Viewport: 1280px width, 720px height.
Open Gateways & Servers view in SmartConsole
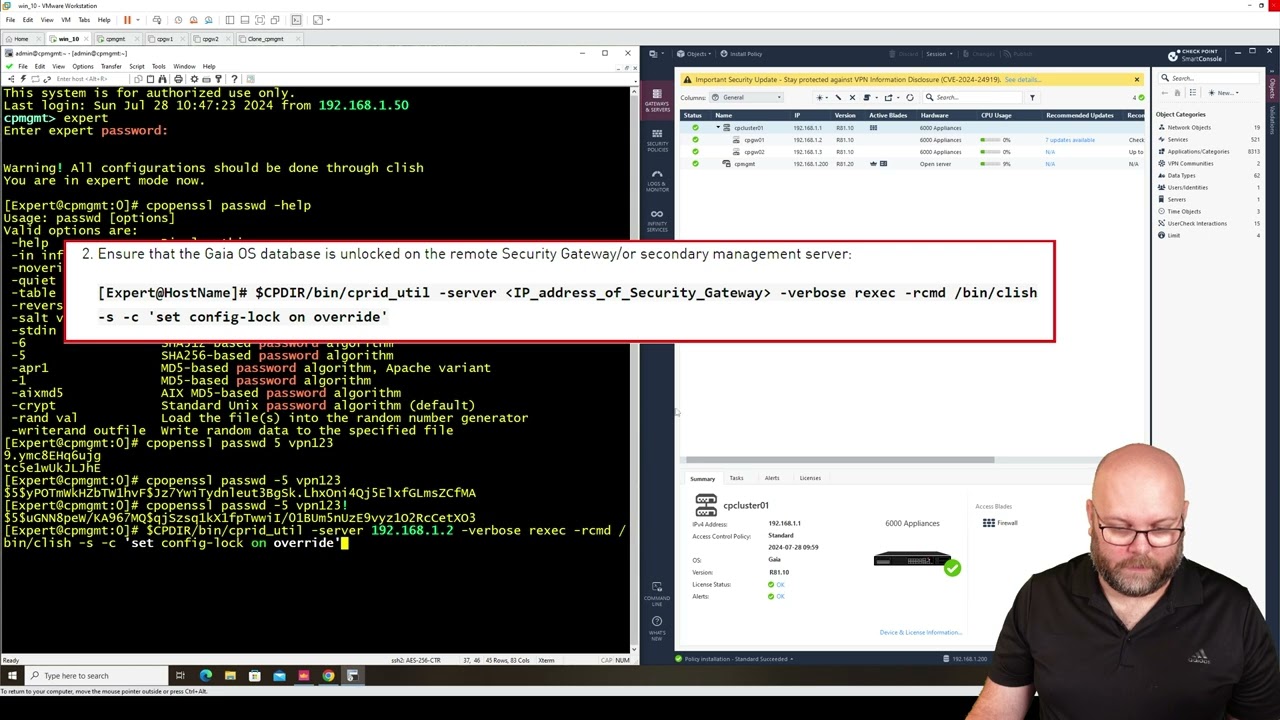[x=657, y=99]
